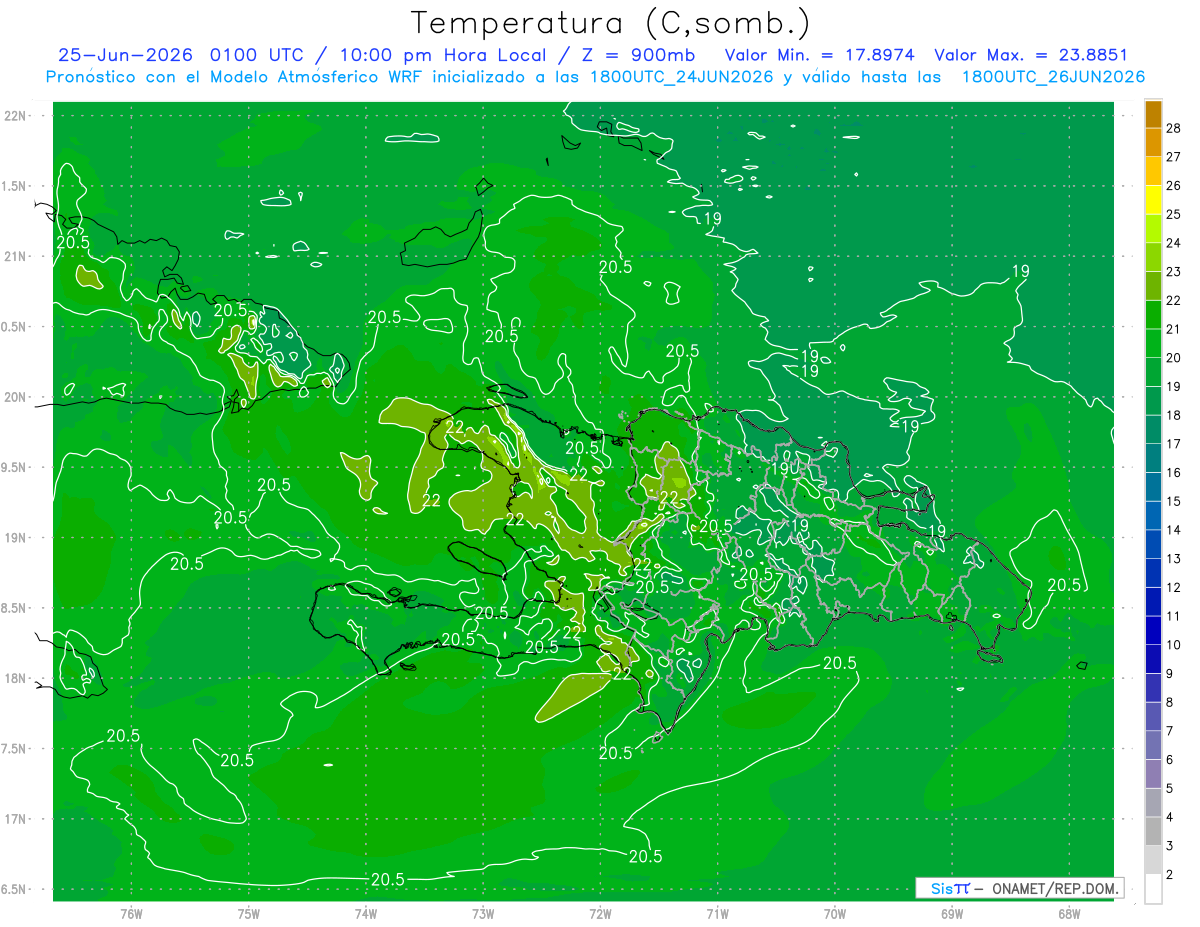Click the "71W" longitude axis label
Image resolution: width=1200 pixels, height=927 pixels.
click(717, 913)
